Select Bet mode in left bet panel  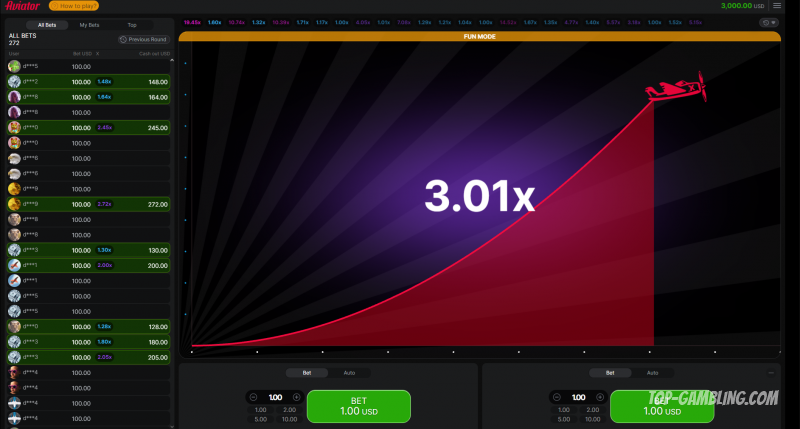(307, 373)
